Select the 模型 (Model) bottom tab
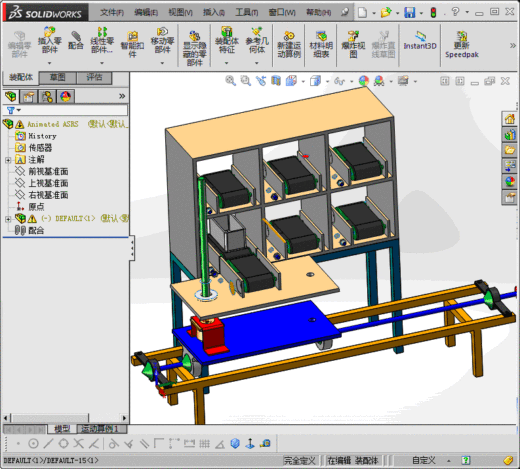This screenshot has width=520, height=469. pyautogui.click(x=62, y=429)
